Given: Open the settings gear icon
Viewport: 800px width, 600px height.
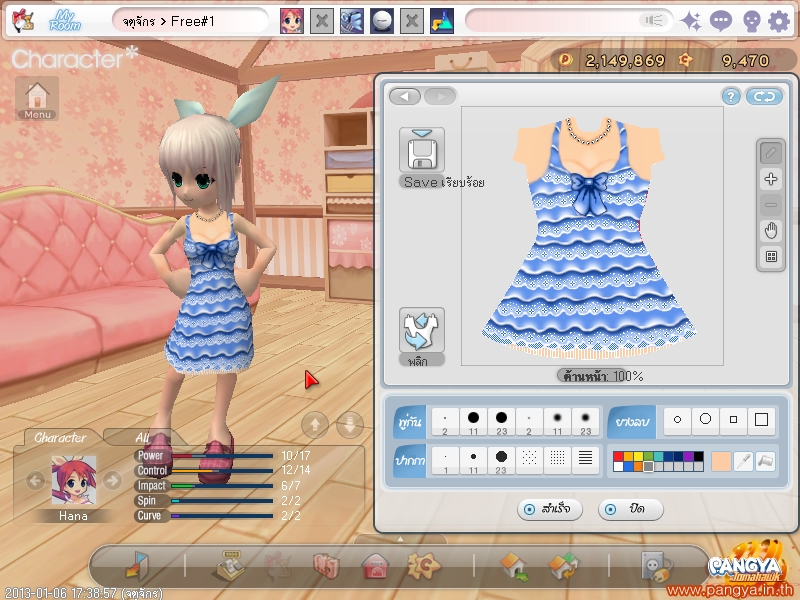Looking at the screenshot, I should [x=779, y=21].
